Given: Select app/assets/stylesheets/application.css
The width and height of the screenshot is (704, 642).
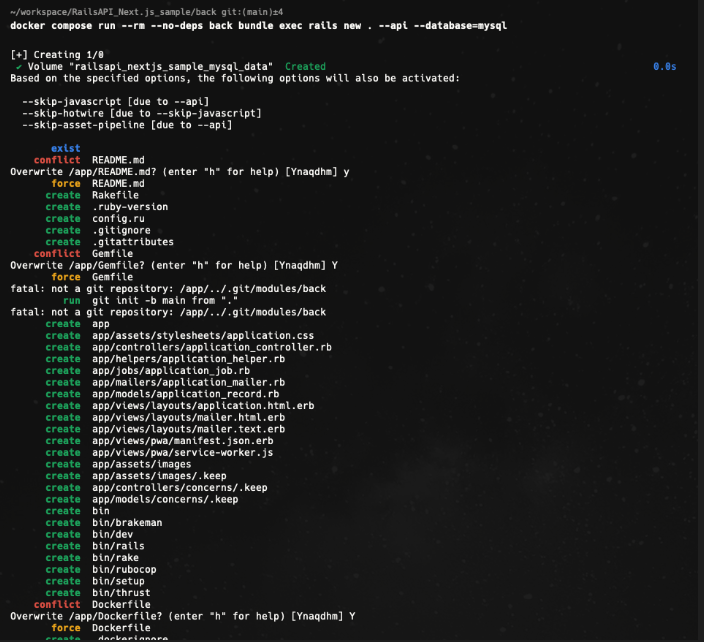Looking at the screenshot, I should 203,335.
